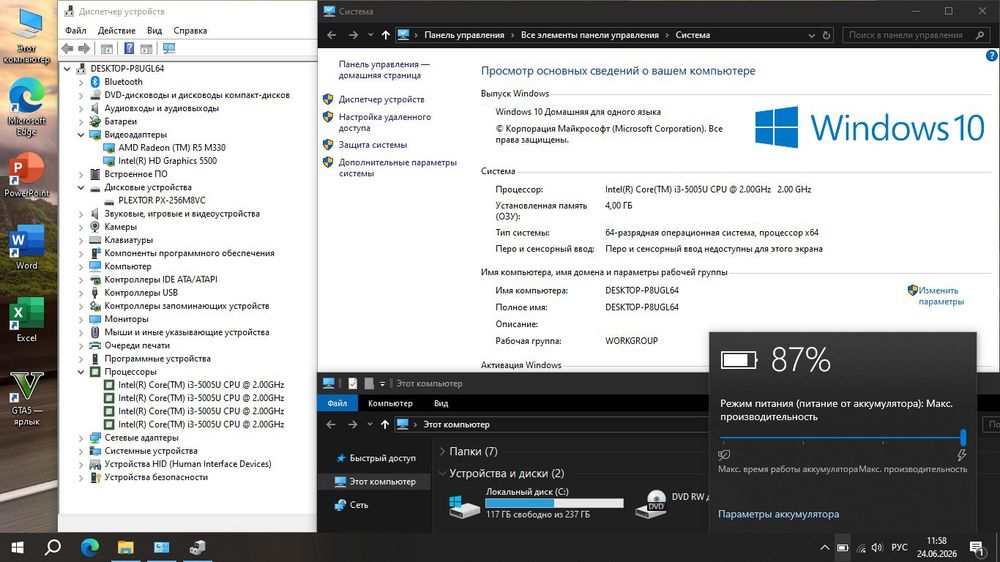Click the 'Файл' tab in Explorer ribbon
Screen dimensions: 1000x562
(x=337, y=403)
